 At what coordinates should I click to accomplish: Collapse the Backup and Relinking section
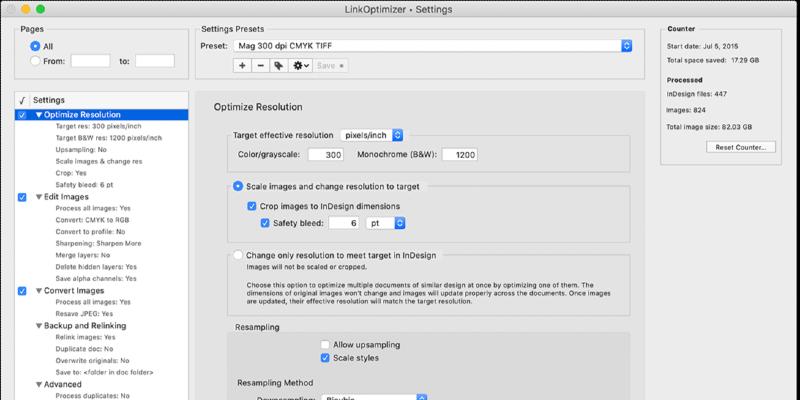[39, 326]
